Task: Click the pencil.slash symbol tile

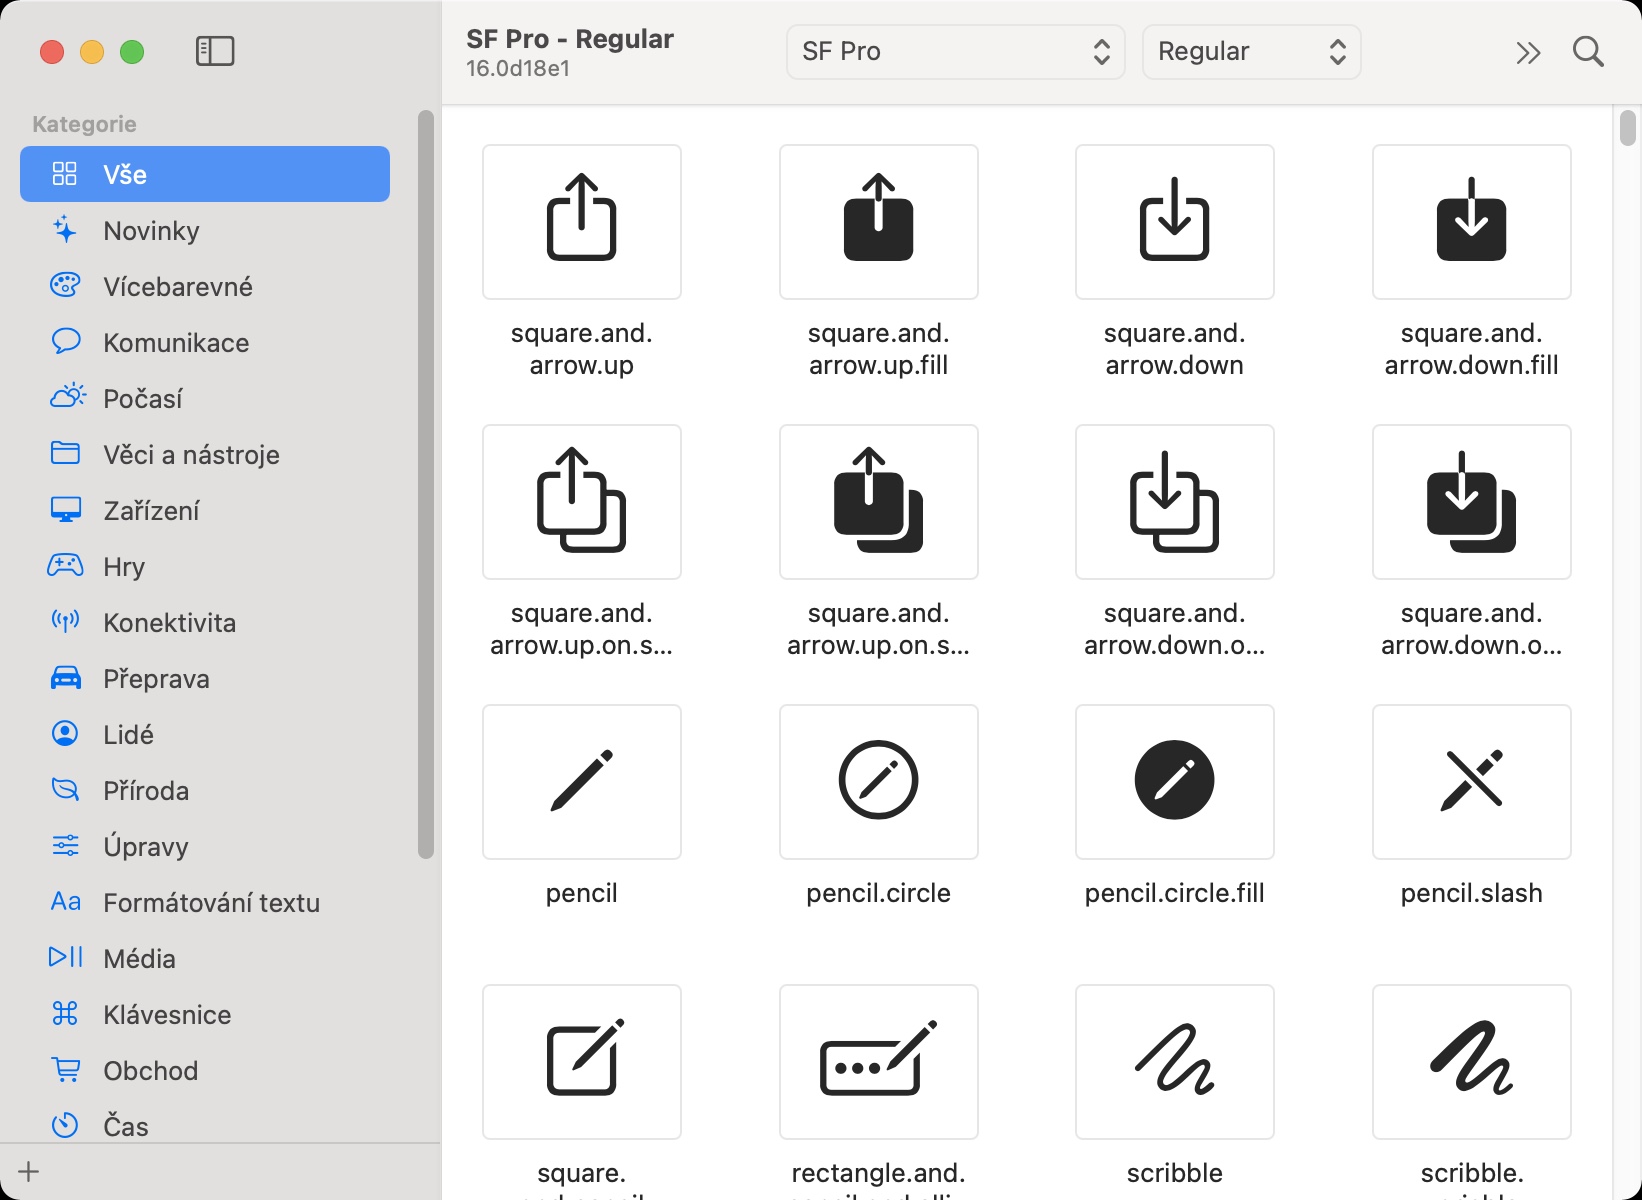Action: [1471, 781]
